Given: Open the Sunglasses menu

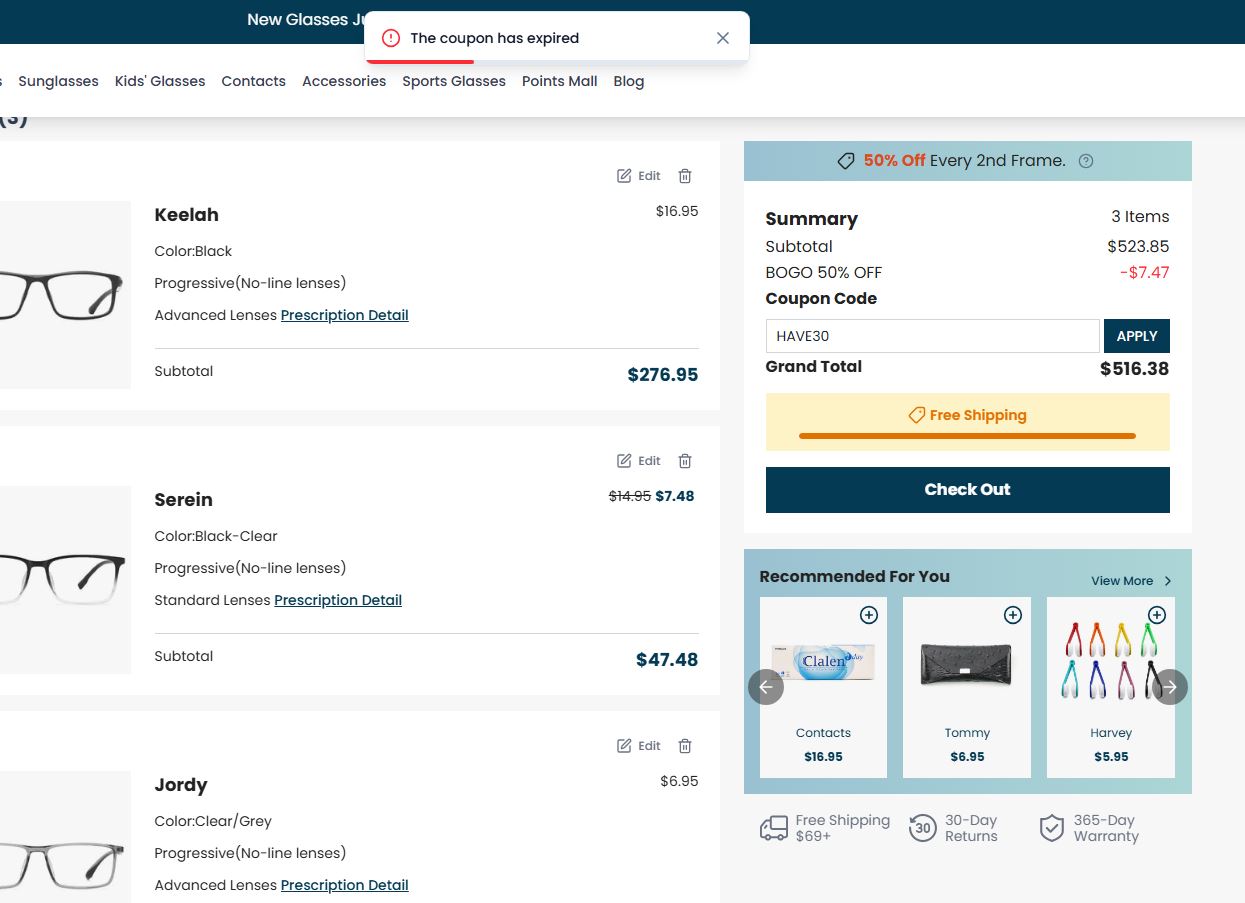Looking at the screenshot, I should click(58, 81).
